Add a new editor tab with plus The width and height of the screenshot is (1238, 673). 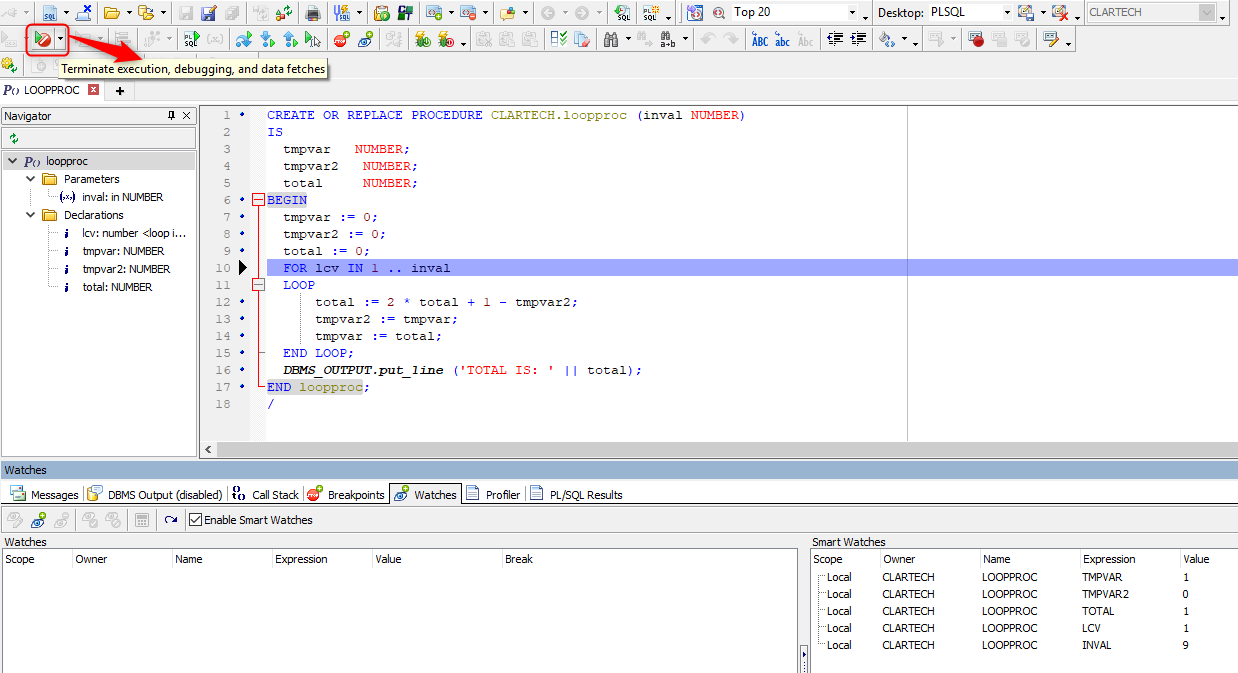tap(120, 91)
